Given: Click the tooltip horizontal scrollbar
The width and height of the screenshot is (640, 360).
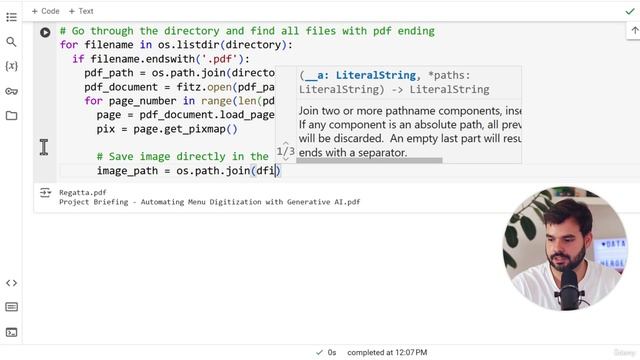Looking at the screenshot, I should coord(369,160).
